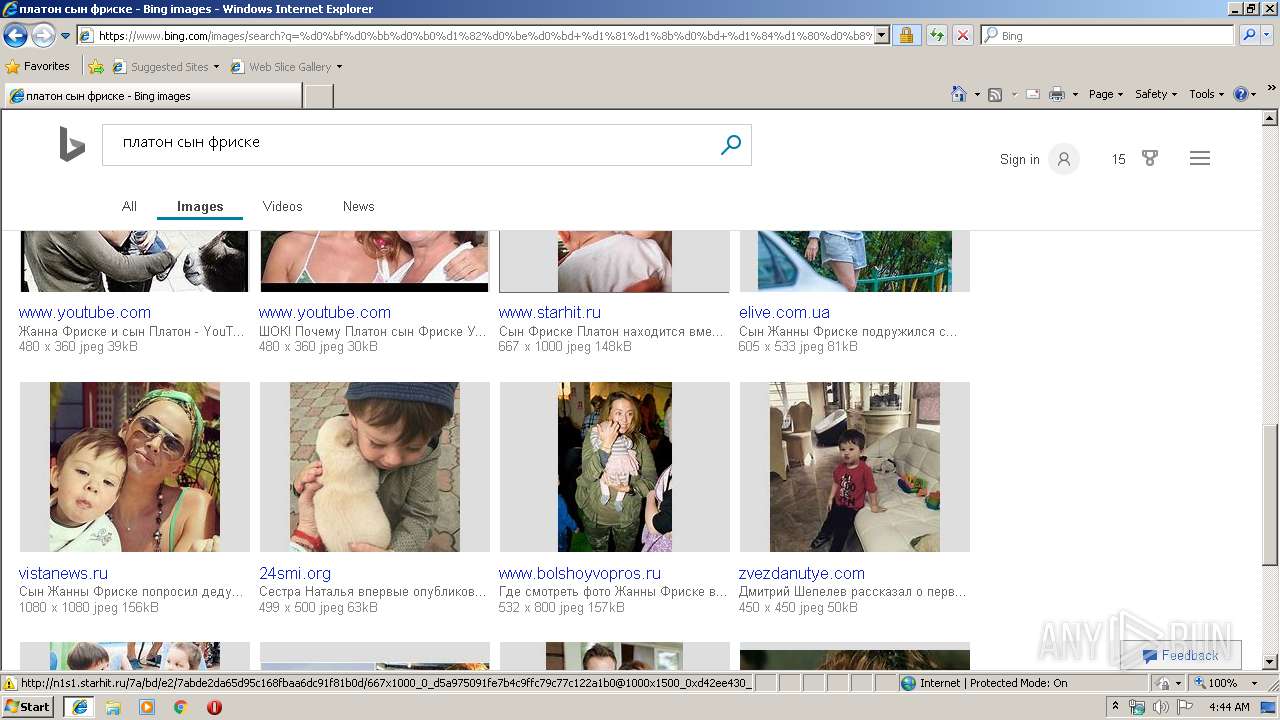1280x720 pixels.
Task: Click the browser toolbar Bing search box
Action: 1107,35
